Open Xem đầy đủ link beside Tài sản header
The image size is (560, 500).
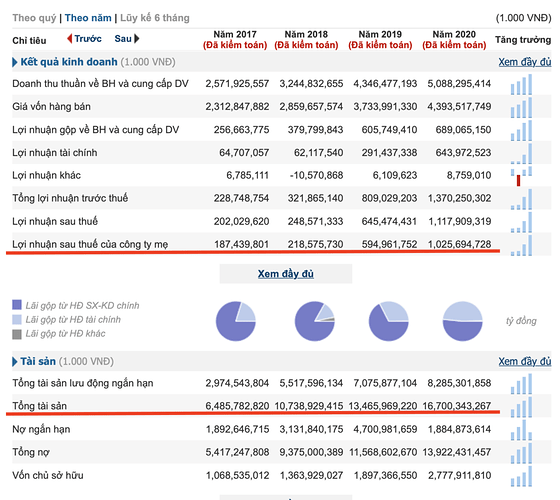tap(525, 361)
